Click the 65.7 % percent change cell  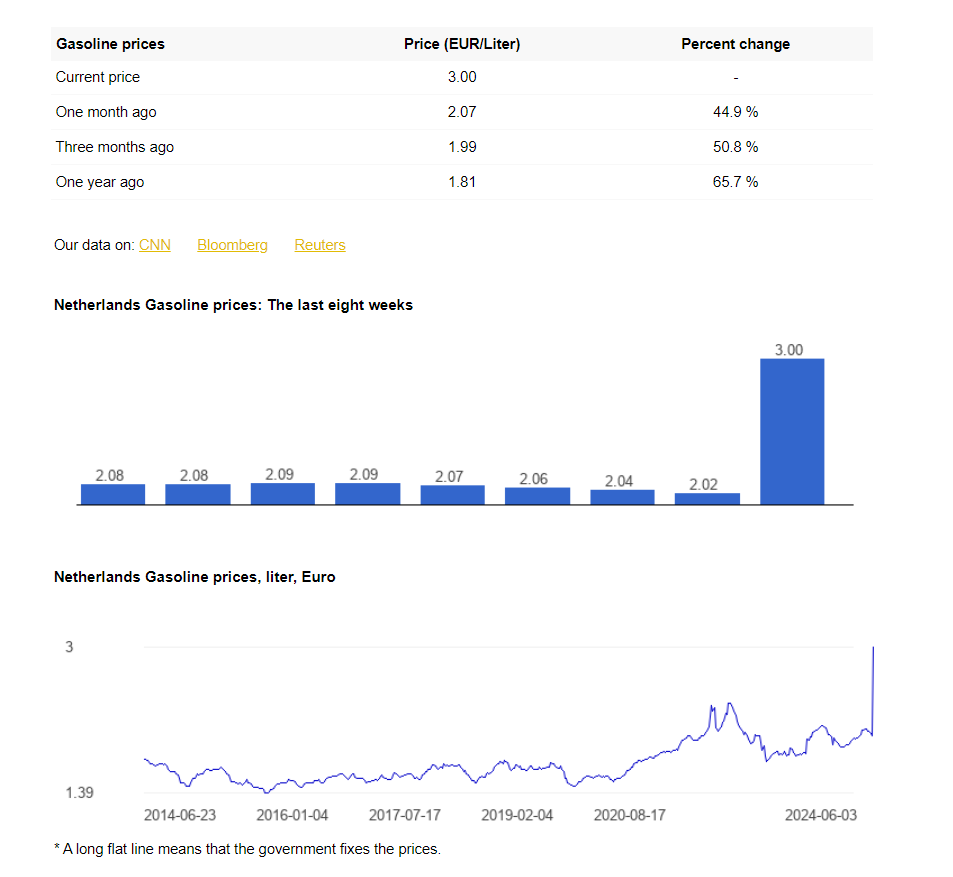[x=735, y=182]
